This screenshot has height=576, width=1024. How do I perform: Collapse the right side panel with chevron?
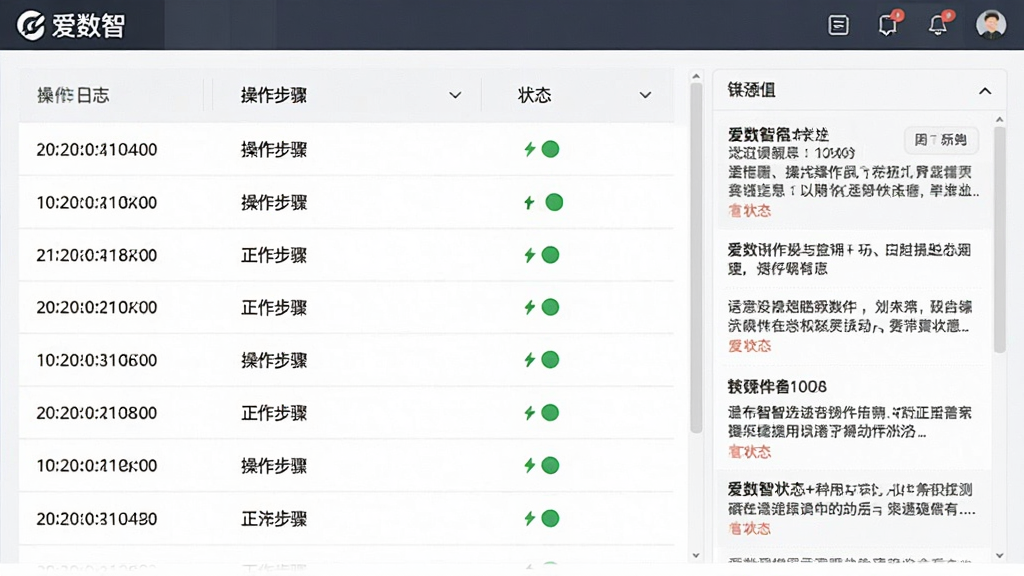(985, 91)
